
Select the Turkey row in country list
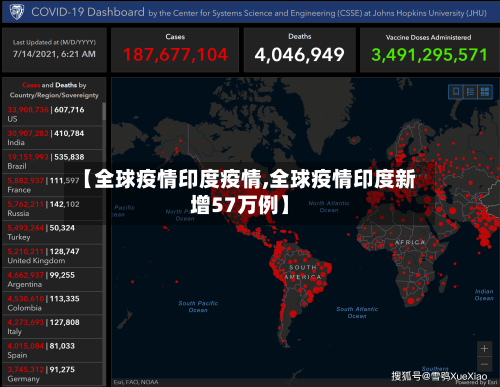coord(52,232)
